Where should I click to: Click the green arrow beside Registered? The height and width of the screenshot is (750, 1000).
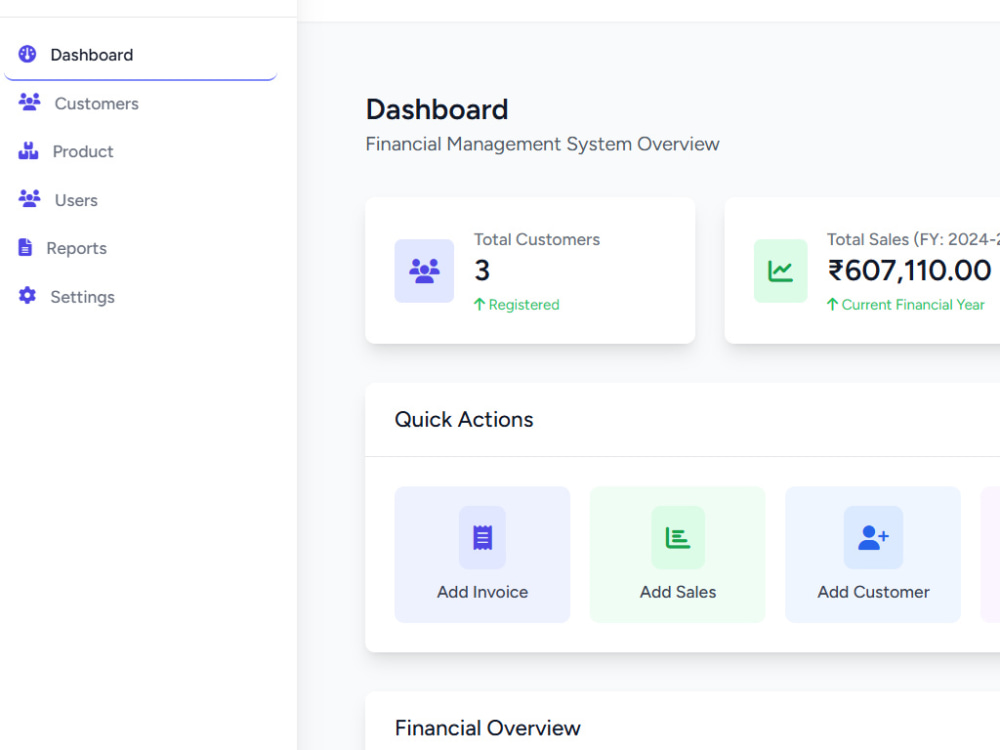(x=480, y=304)
